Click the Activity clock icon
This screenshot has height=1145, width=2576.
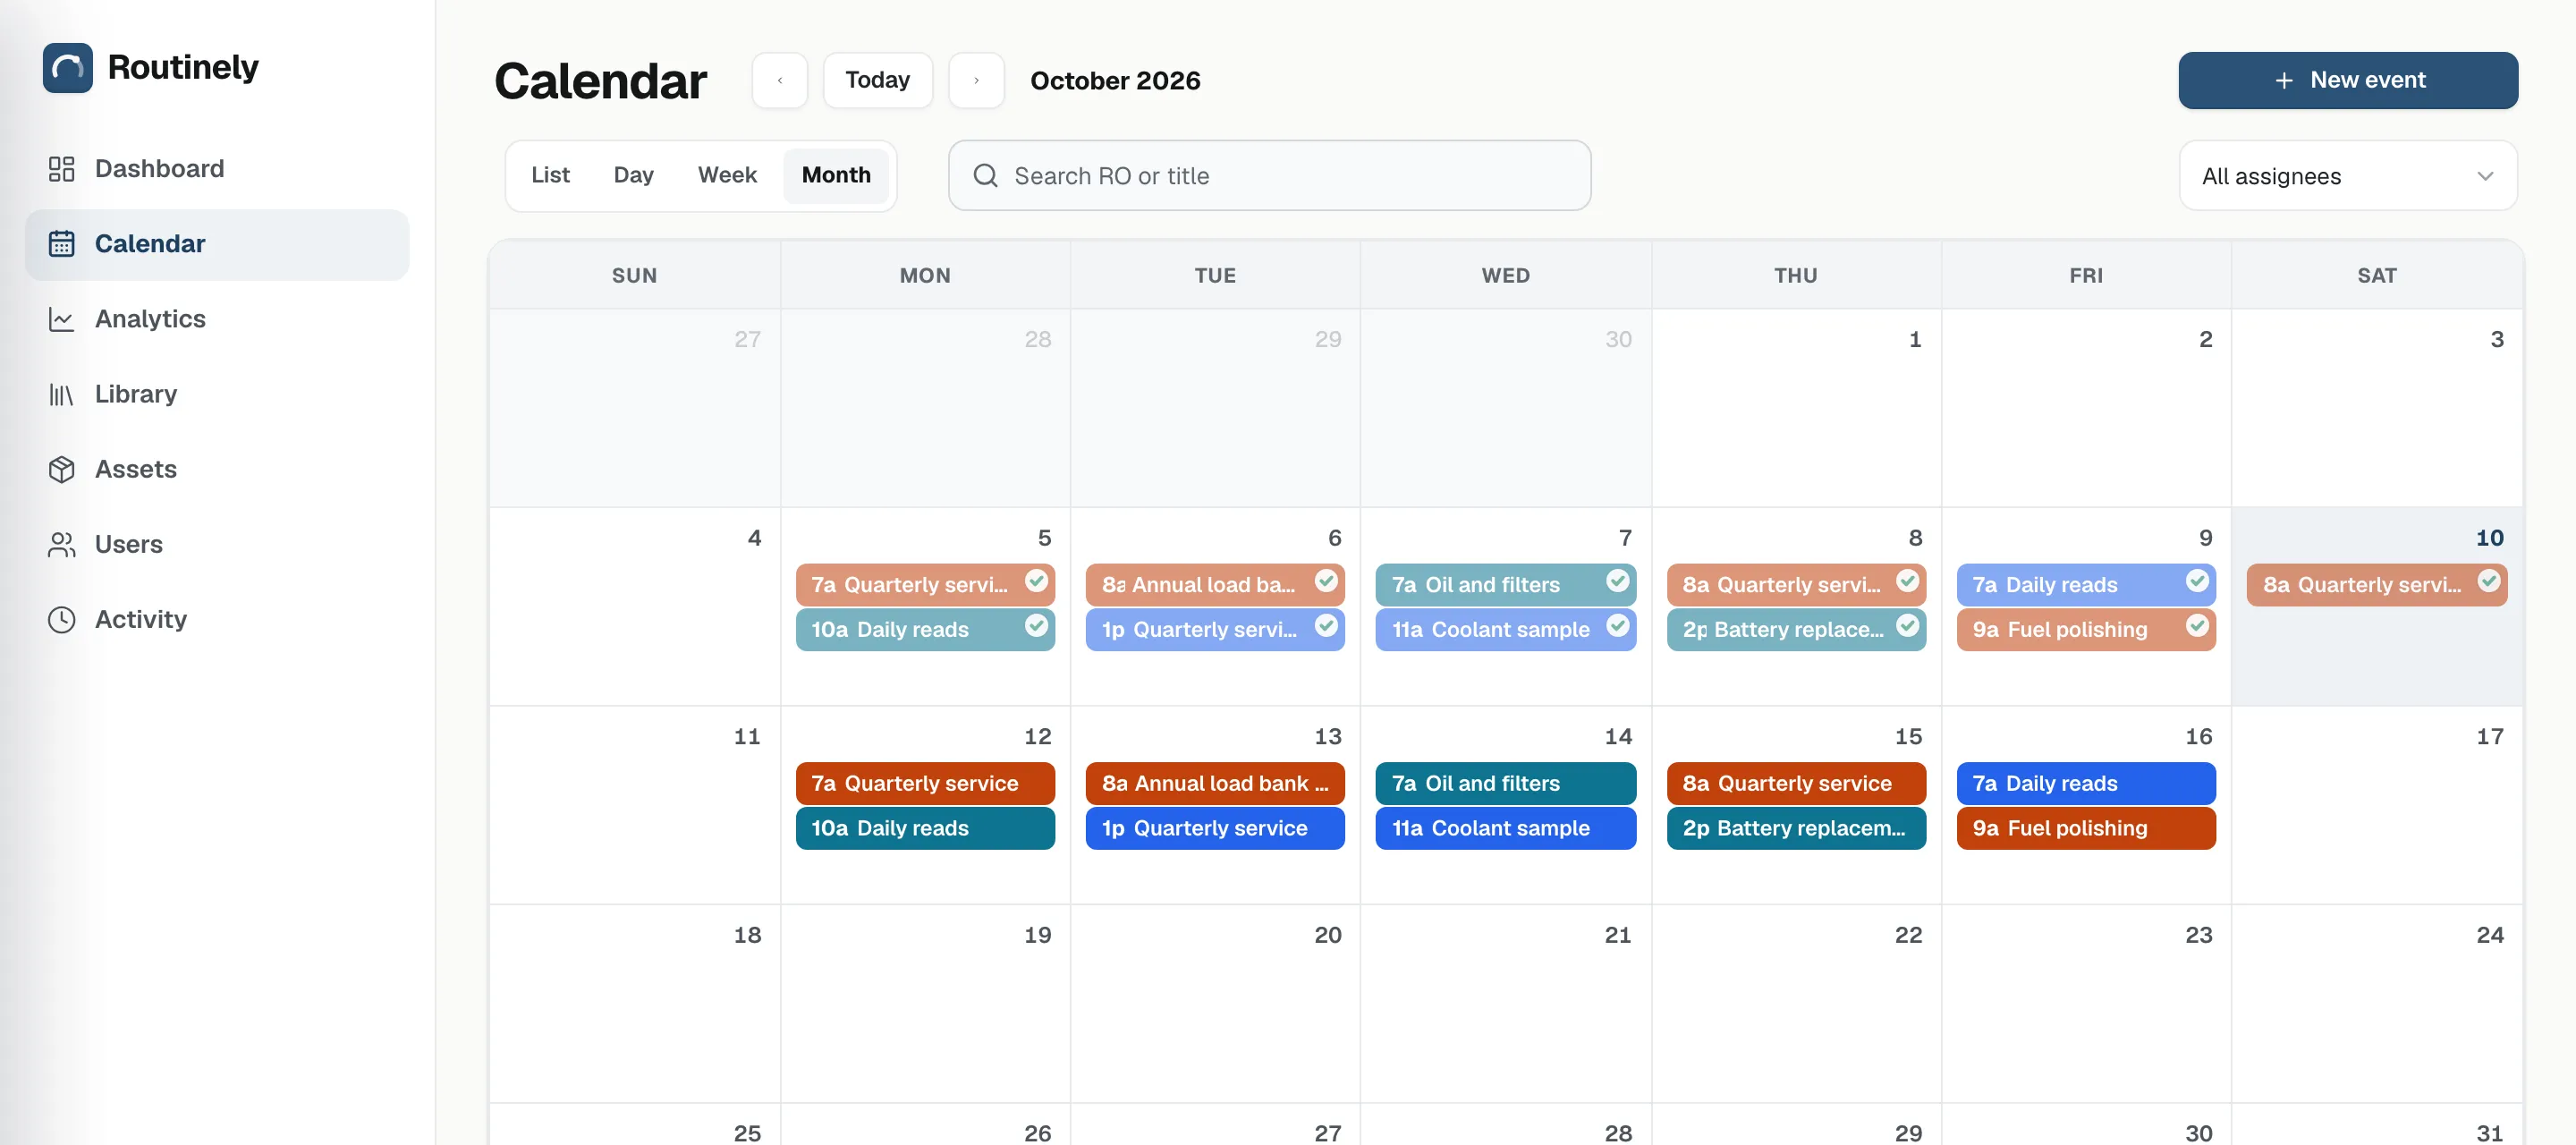point(62,619)
